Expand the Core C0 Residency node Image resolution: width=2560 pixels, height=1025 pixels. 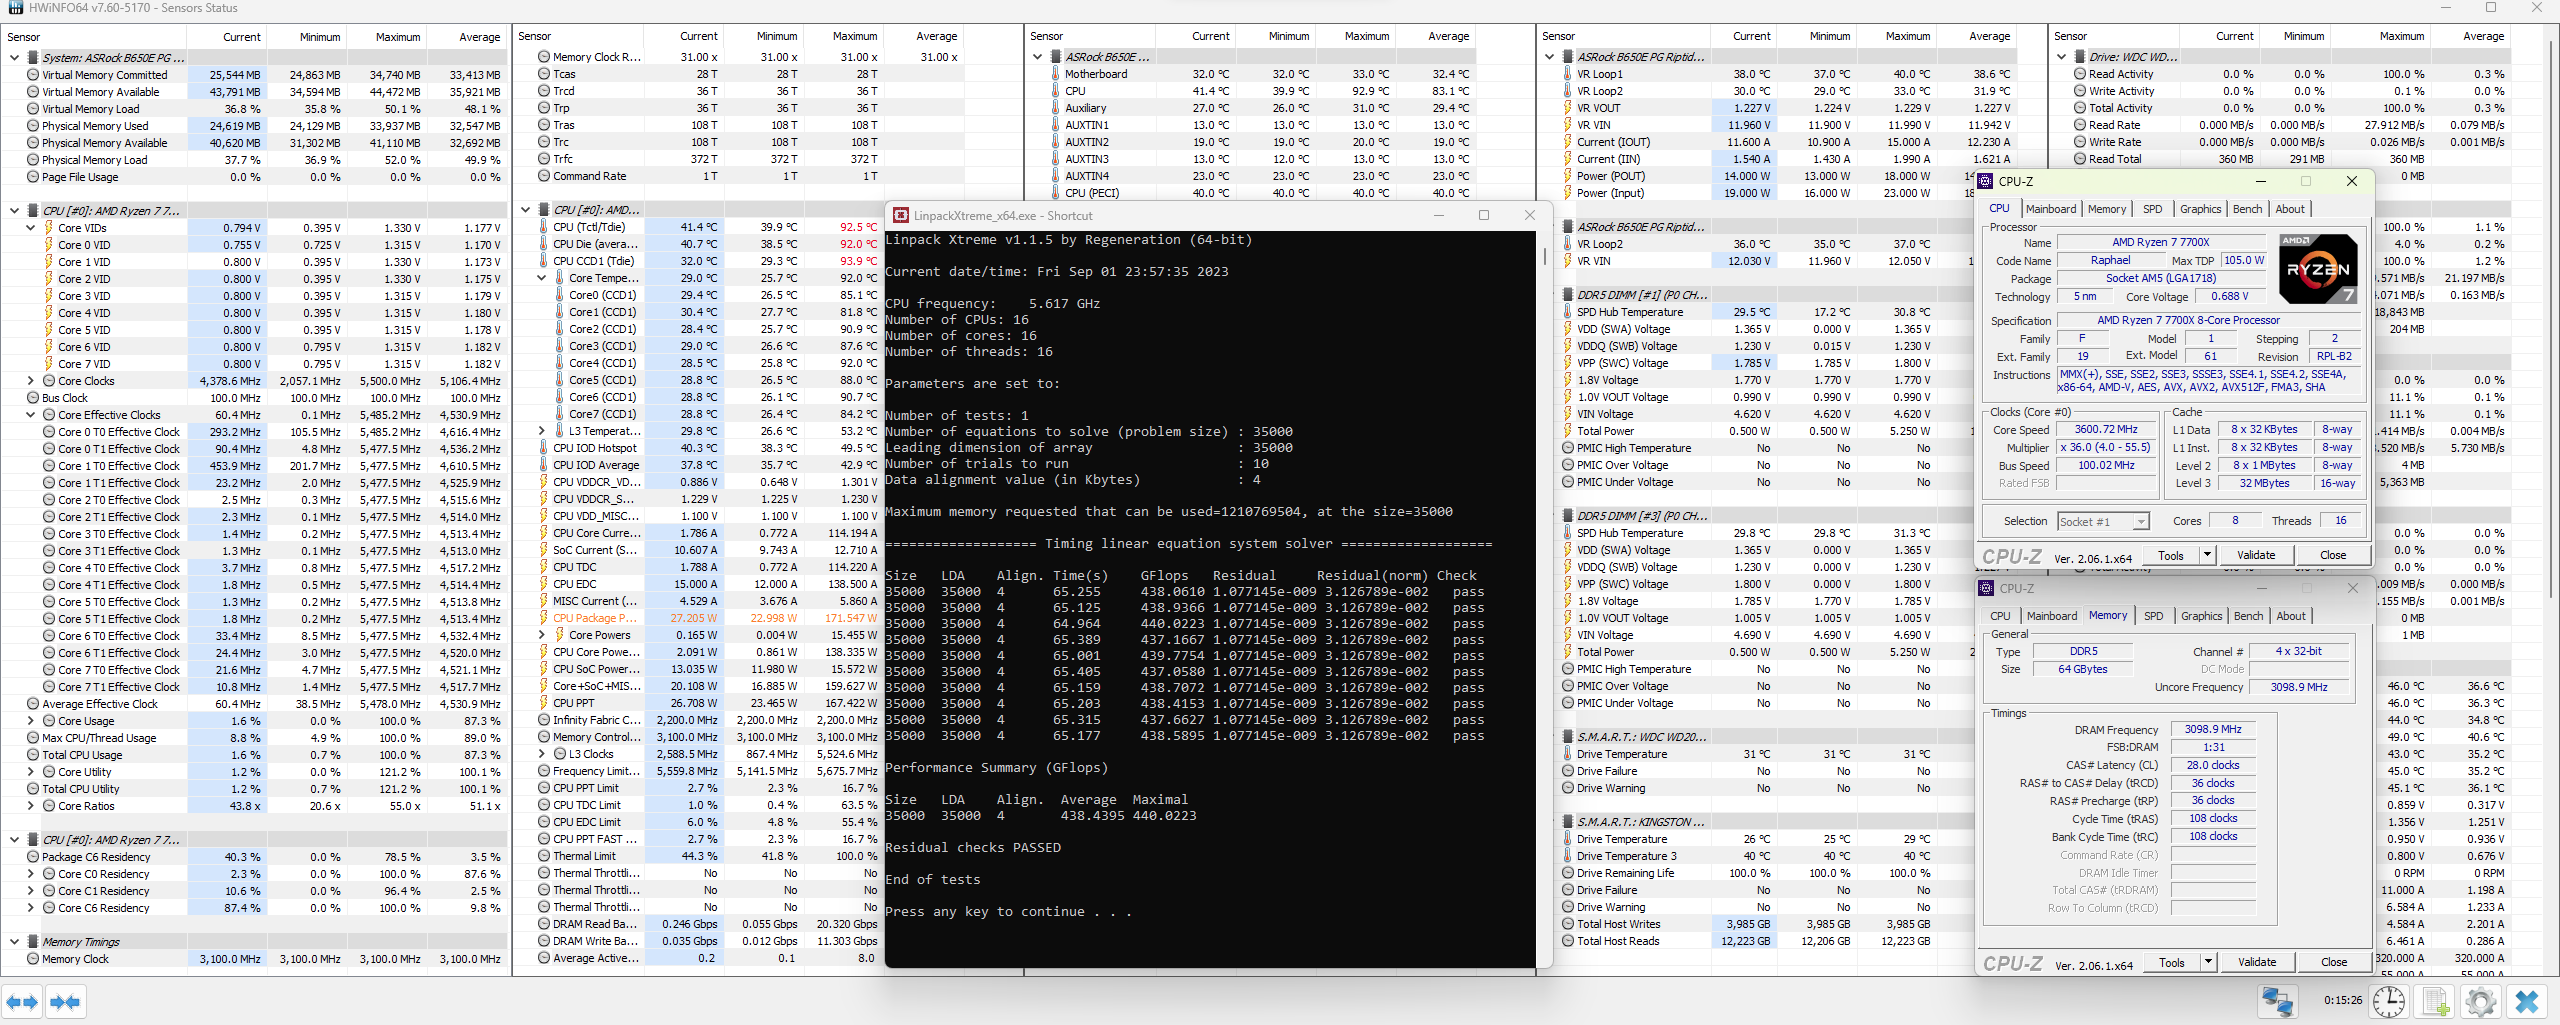pyautogui.click(x=30, y=874)
